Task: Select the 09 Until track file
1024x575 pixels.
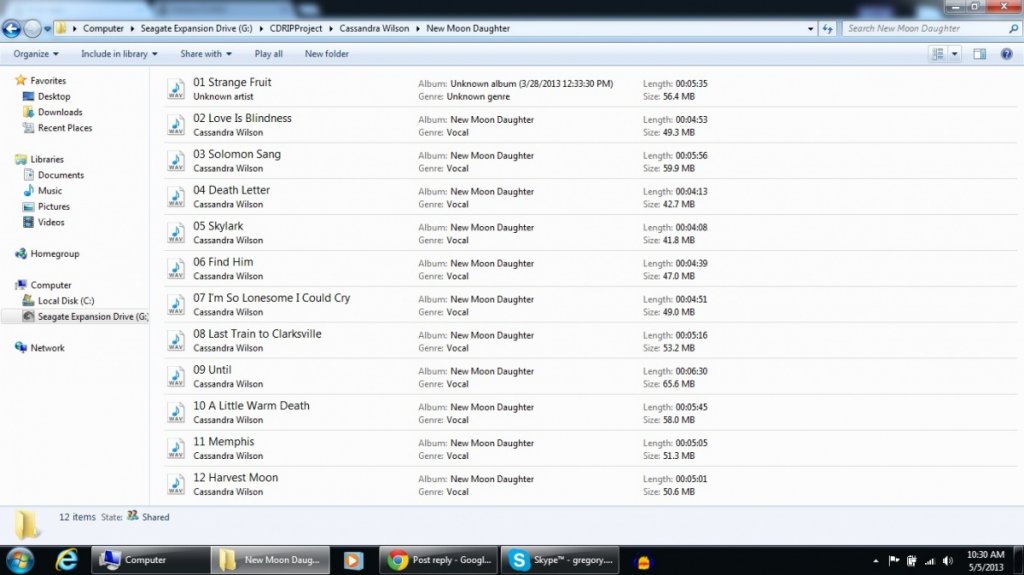Action: (x=212, y=370)
